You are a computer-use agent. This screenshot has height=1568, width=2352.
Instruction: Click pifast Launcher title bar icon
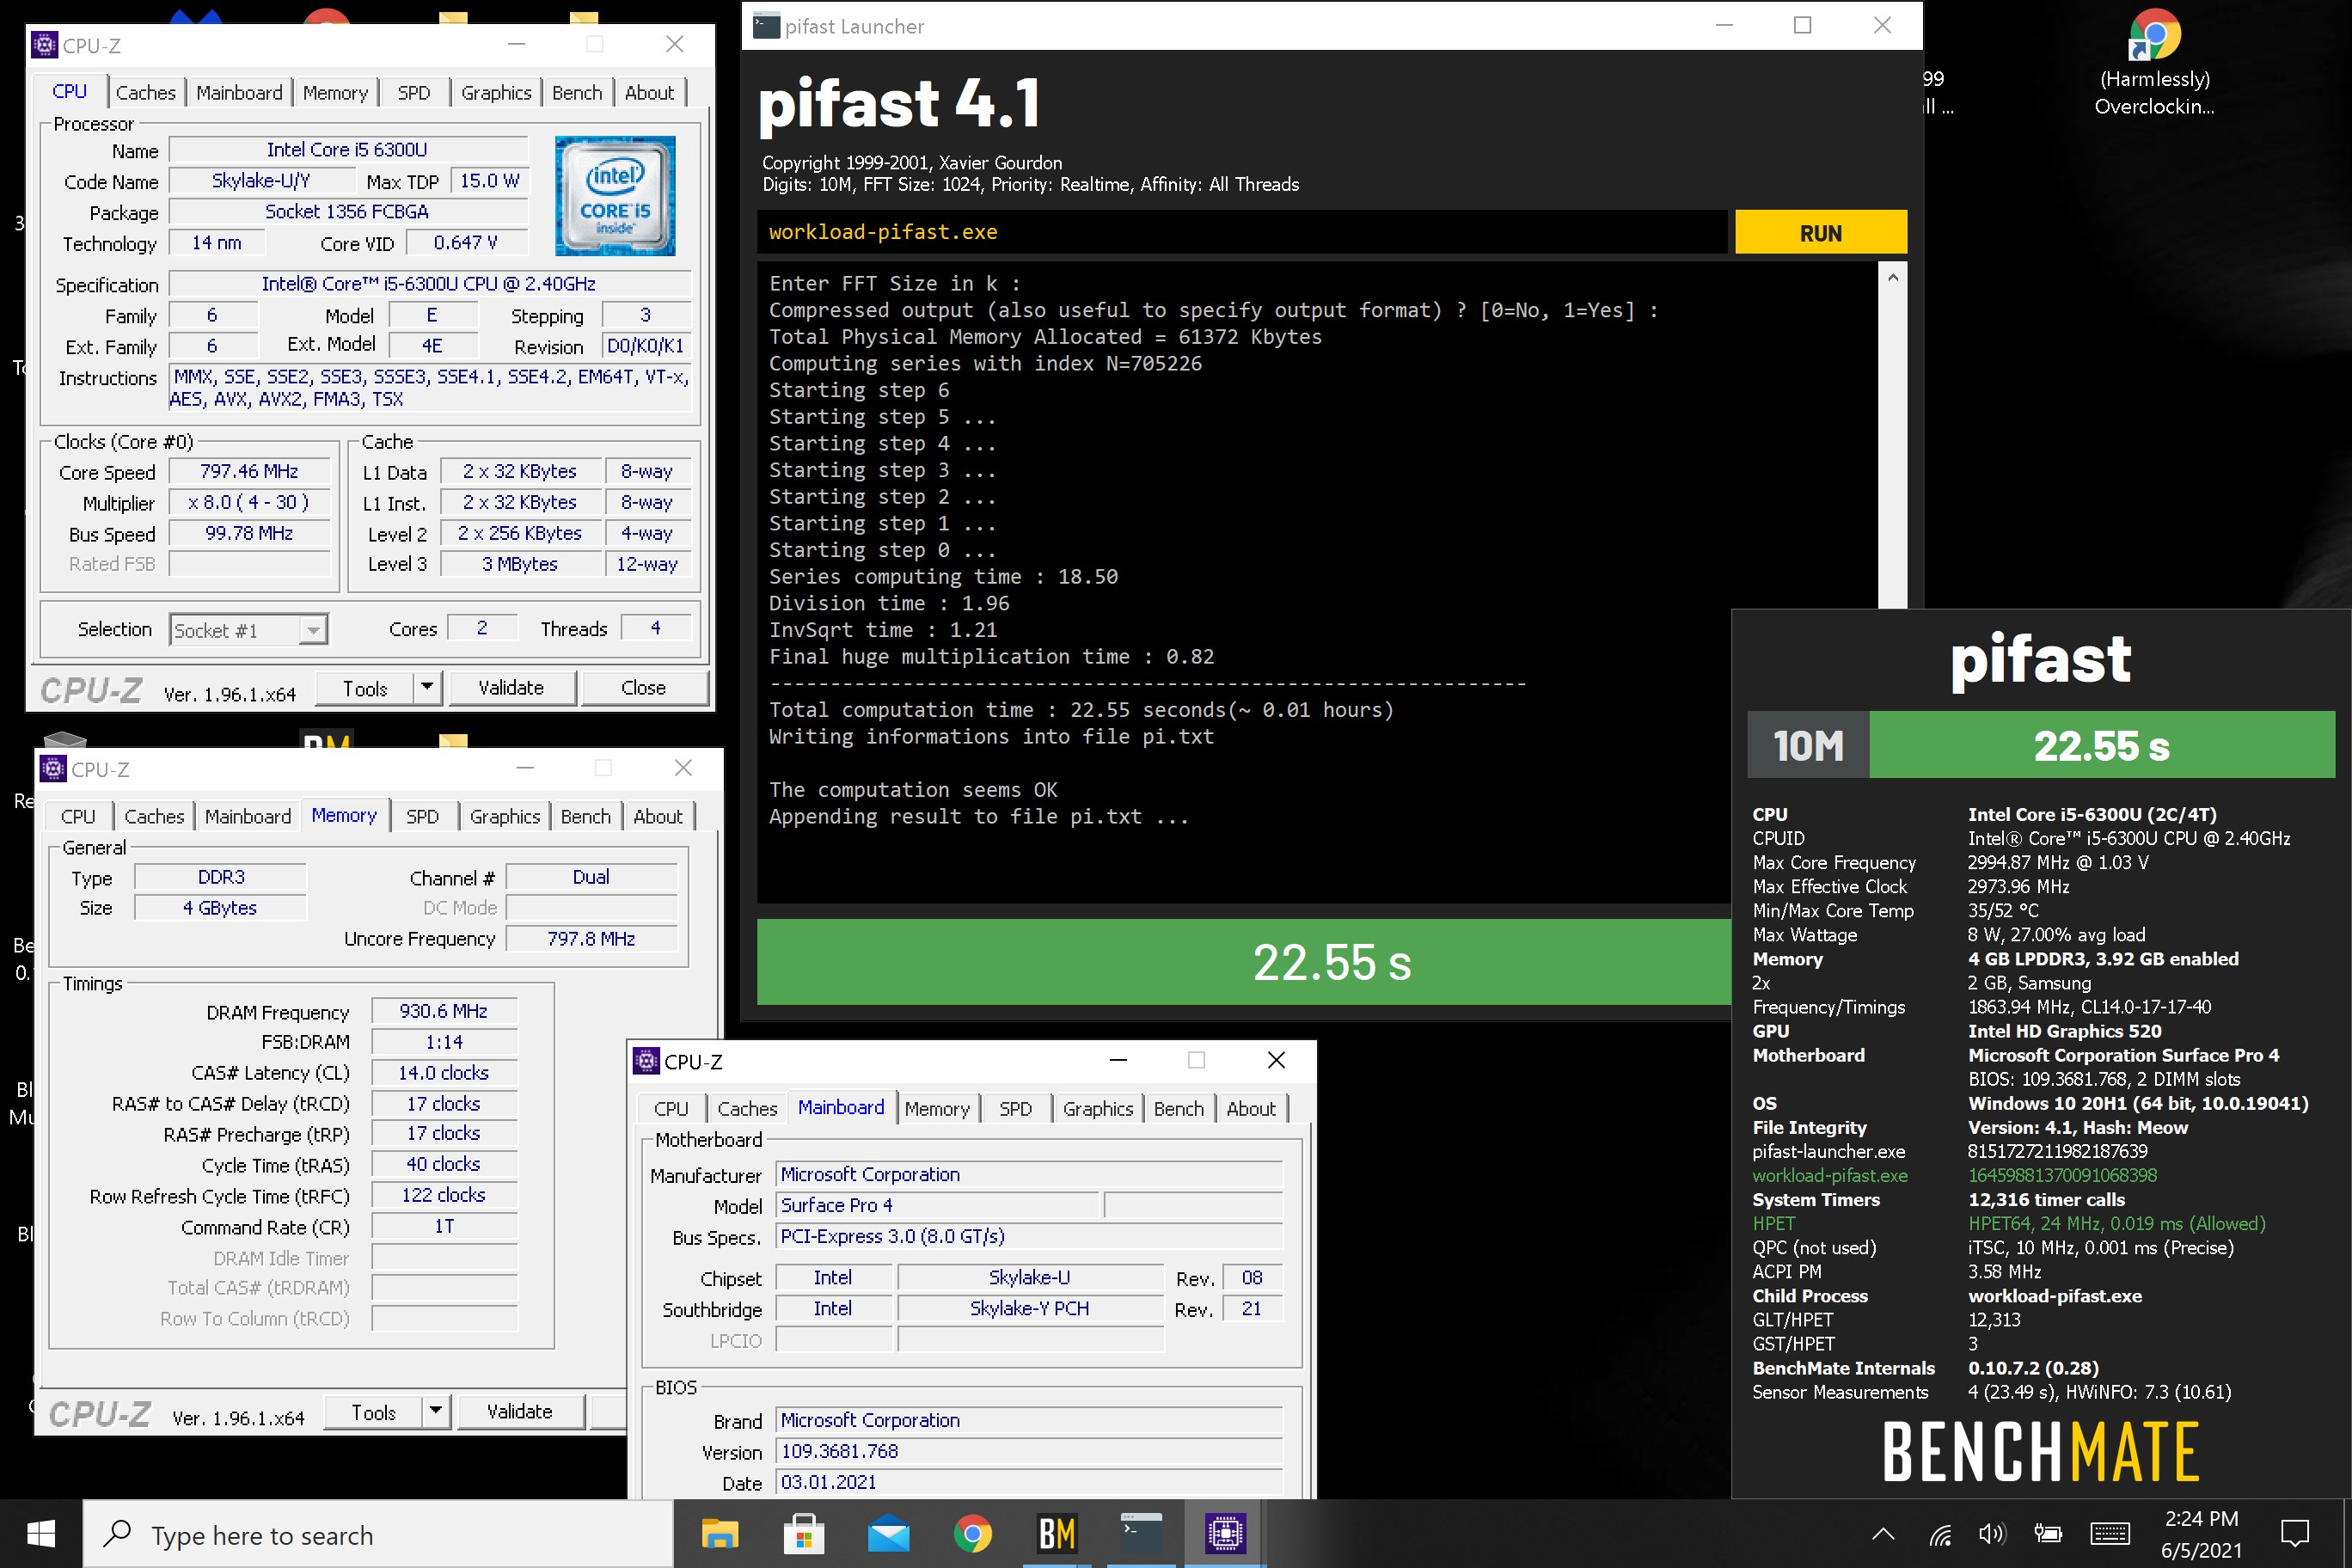pos(766,25)
